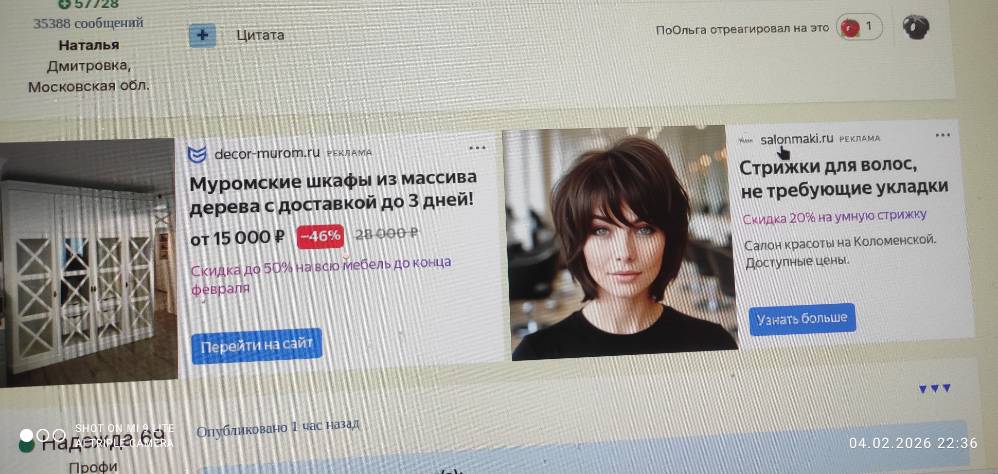Open salonmaki.ru ad options dots
This screenshot has width=998, height=474.
pyautogui.click(x=943, y=135)
